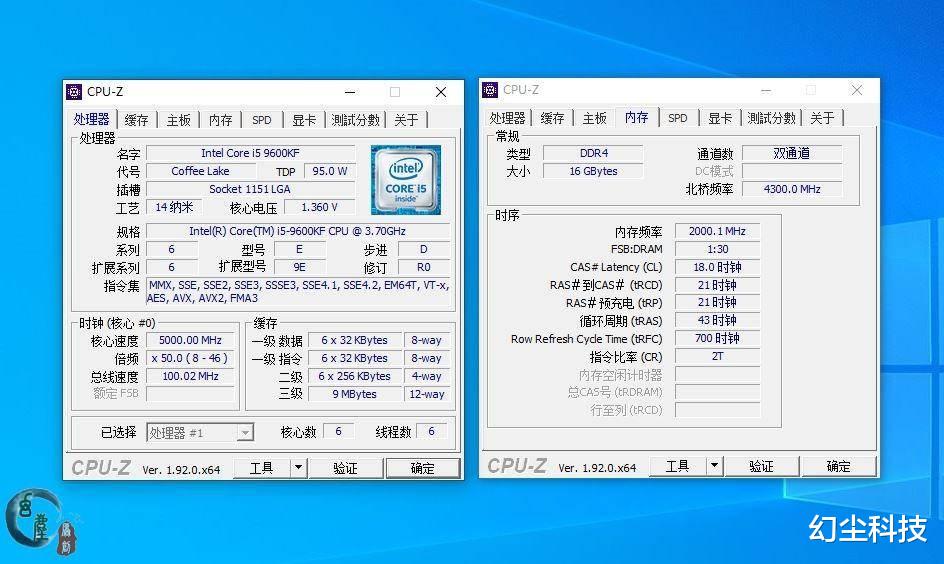Click the x 50.0 ( 8 - 46 ) multiplier value
The height and width of the screenshot is (564, 944).
[x=190, y=358]
